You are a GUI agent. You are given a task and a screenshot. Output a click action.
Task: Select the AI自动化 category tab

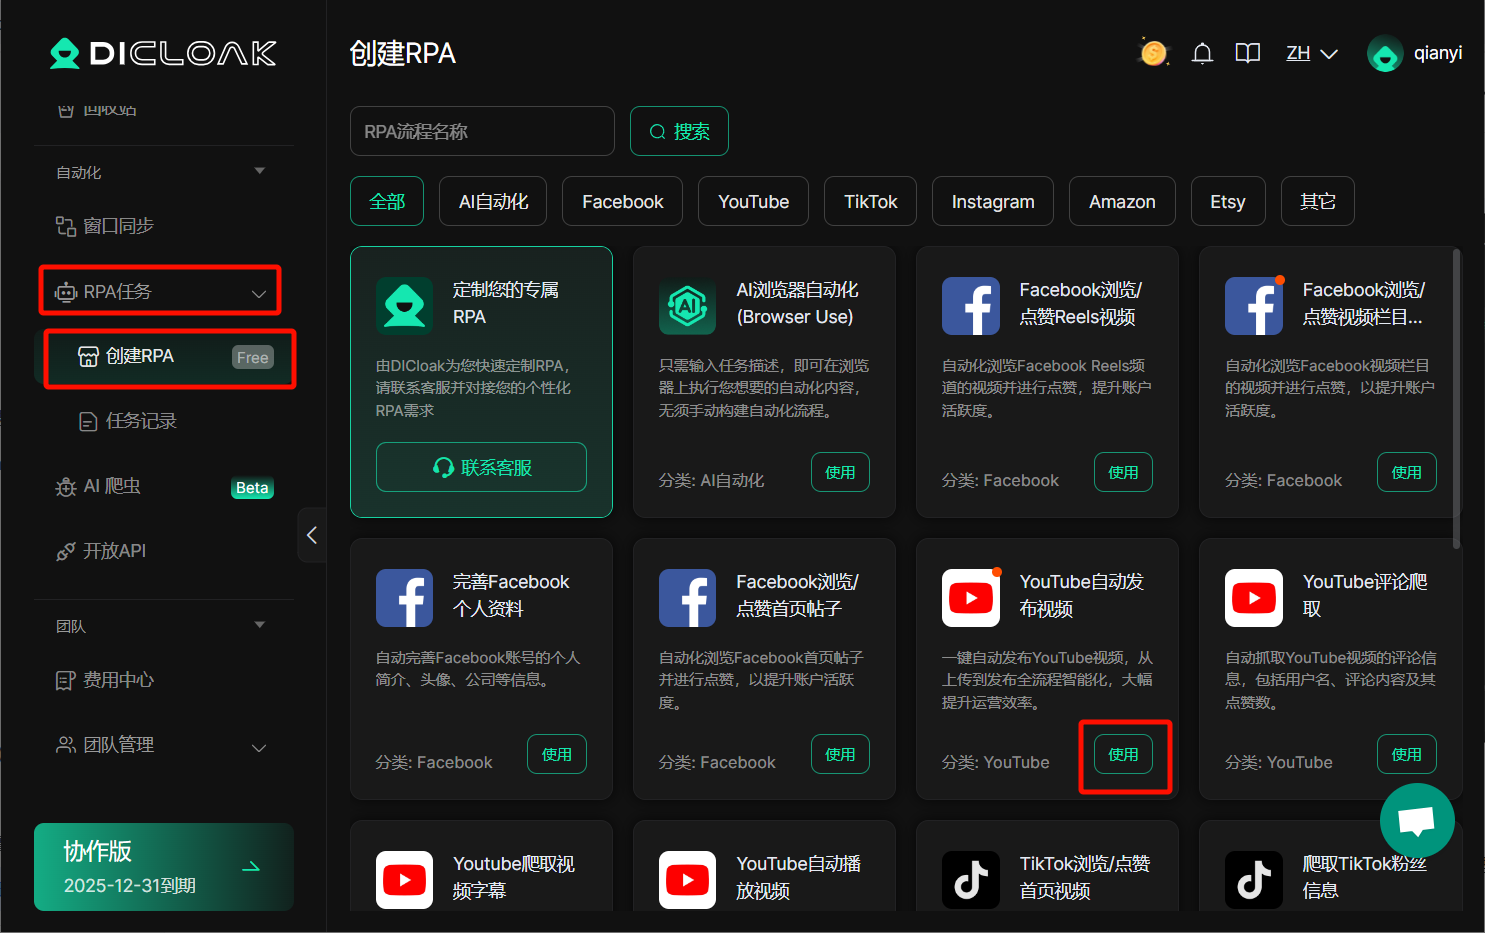(493, 201)
